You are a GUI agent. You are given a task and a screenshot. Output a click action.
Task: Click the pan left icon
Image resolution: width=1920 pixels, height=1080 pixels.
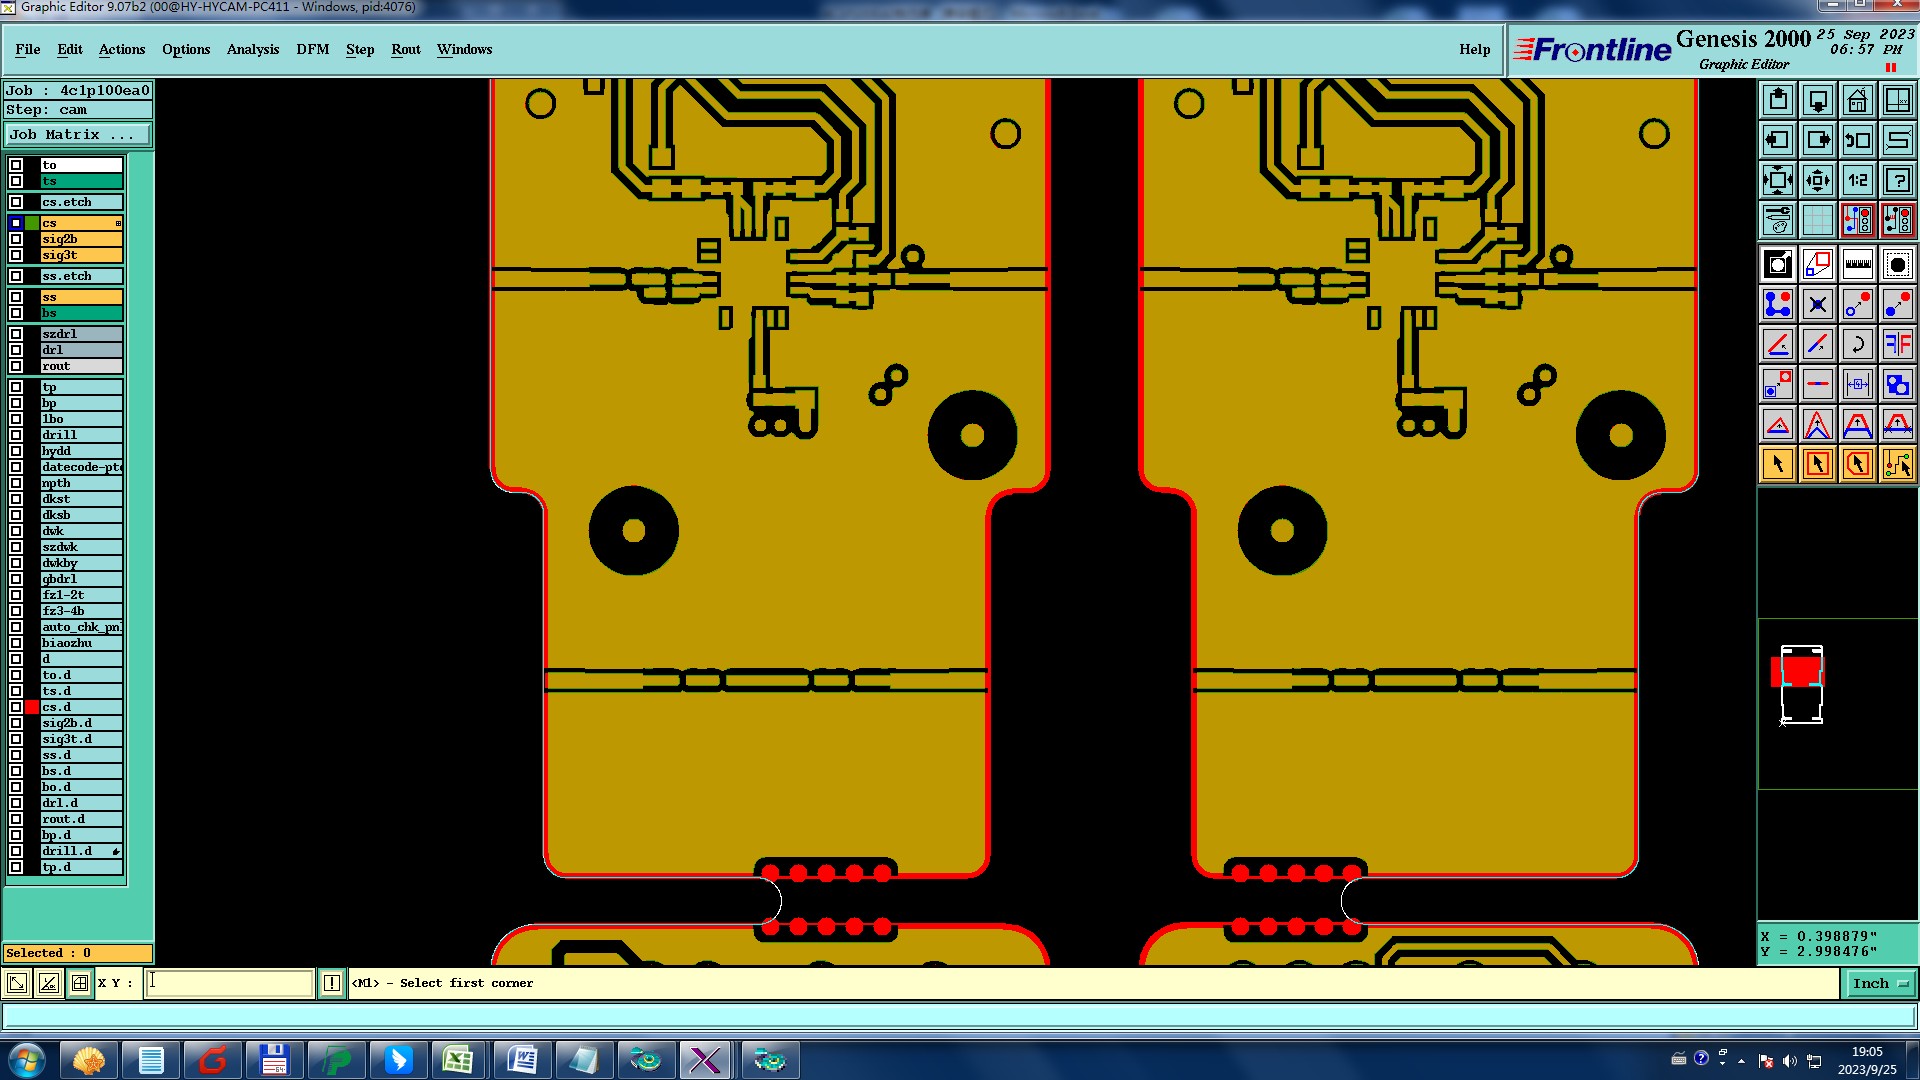click(x=1777, y=140)
